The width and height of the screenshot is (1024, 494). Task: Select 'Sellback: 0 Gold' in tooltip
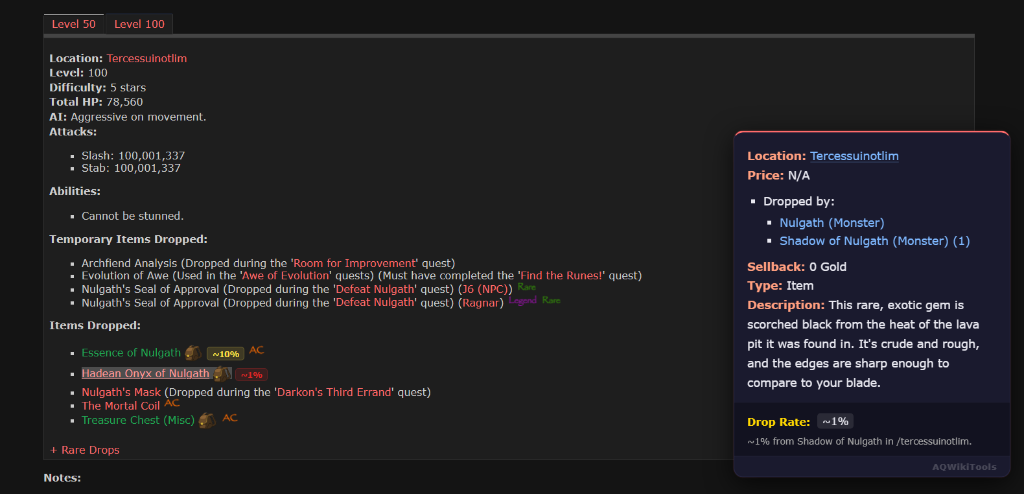coord(797,267)
